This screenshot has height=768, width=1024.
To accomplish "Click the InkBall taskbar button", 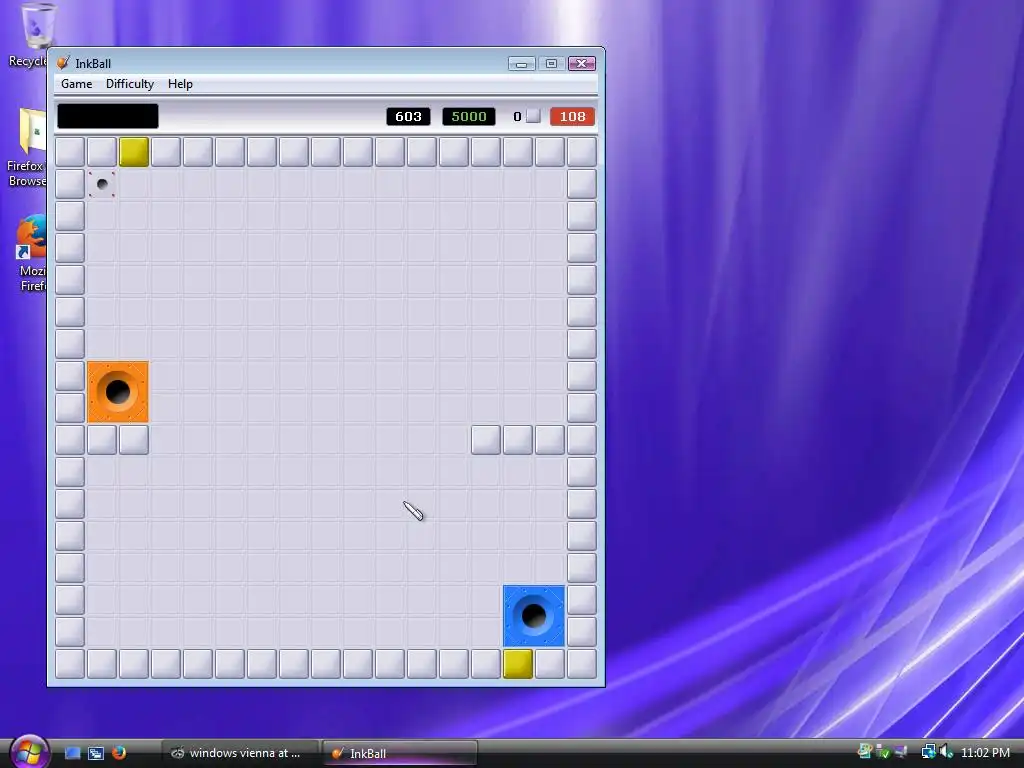I will click(x=400, y=753).
